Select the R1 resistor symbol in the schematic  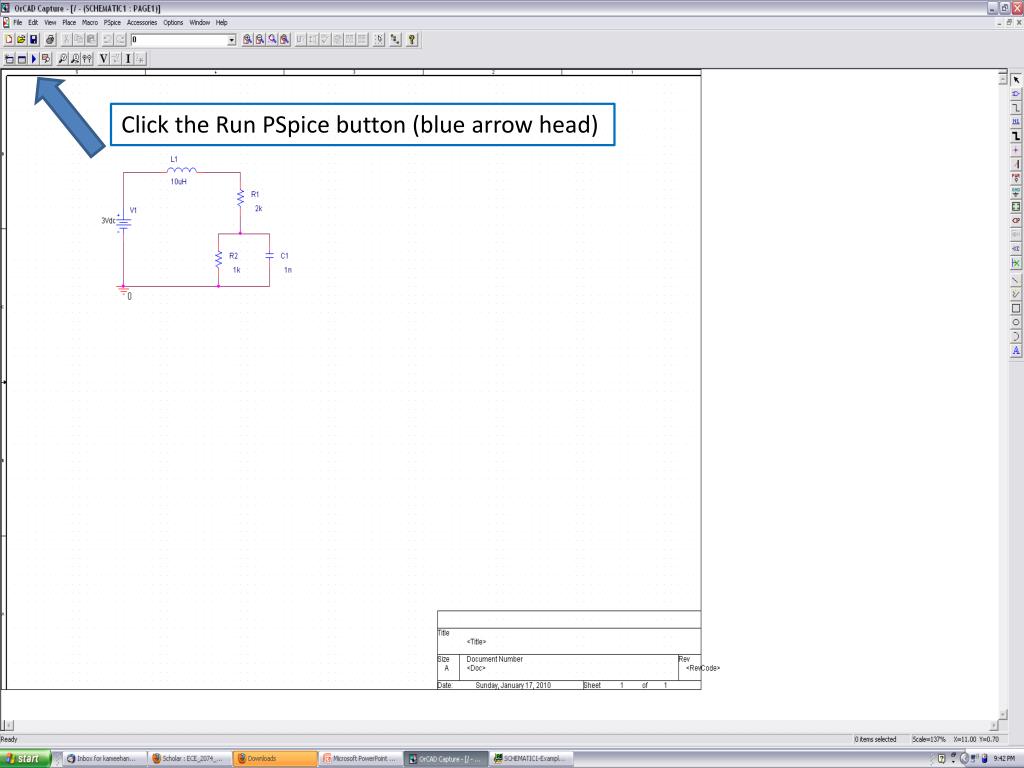(240, 197)
